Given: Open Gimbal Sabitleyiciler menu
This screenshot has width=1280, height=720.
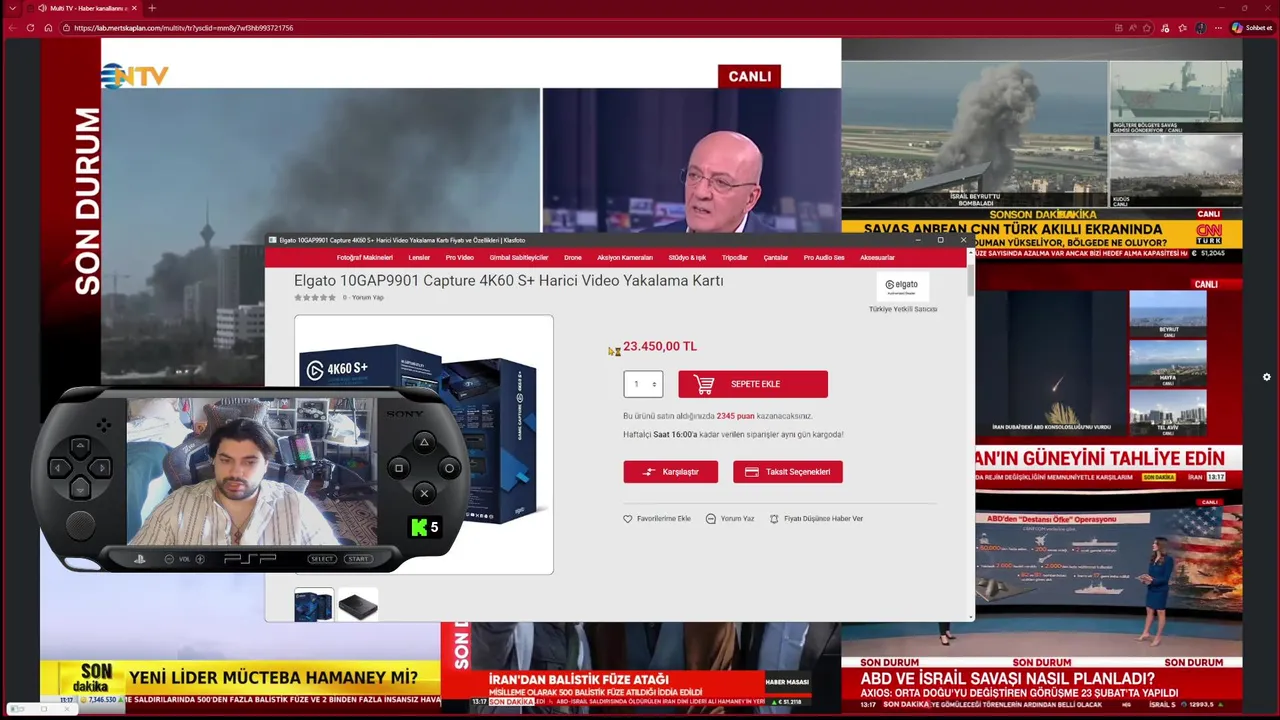Looking at the screenshot, I should point(519,258).
